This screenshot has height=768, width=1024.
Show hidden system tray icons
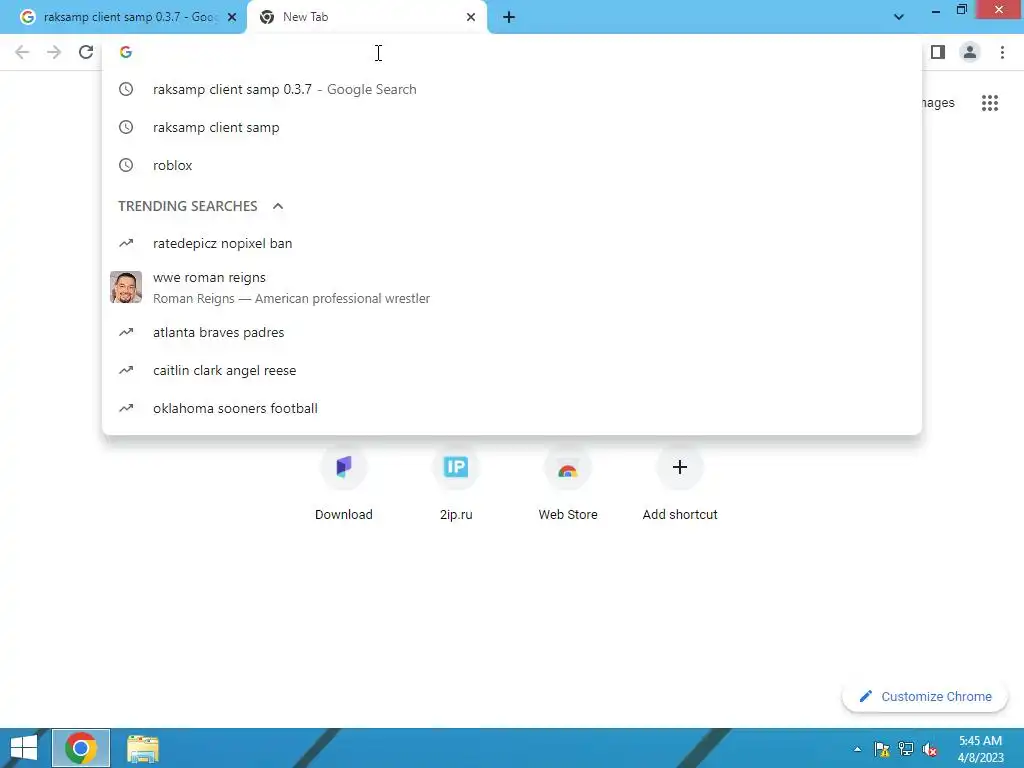click(857, 750)
